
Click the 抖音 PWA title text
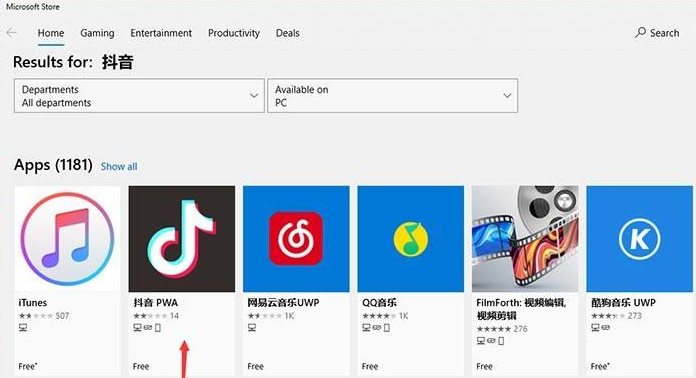[x=155, y=303]
